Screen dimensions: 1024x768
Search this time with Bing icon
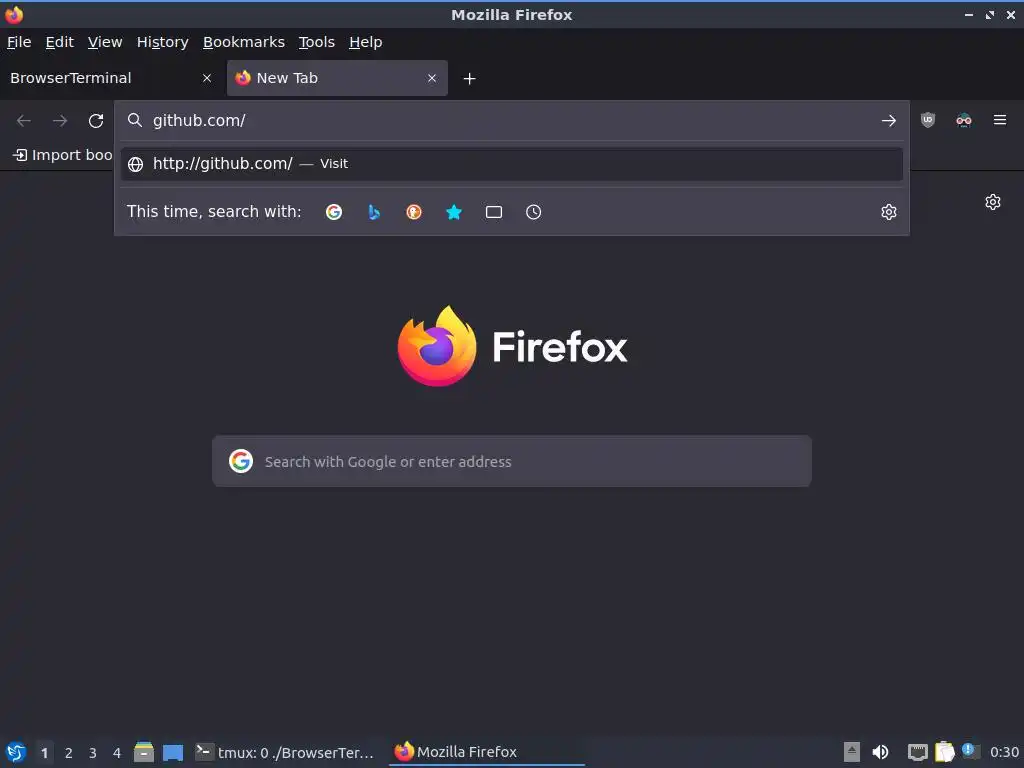(x=374, y=212)
